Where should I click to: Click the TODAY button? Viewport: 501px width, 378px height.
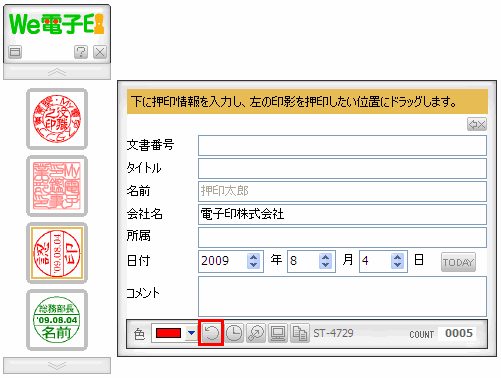458,262
